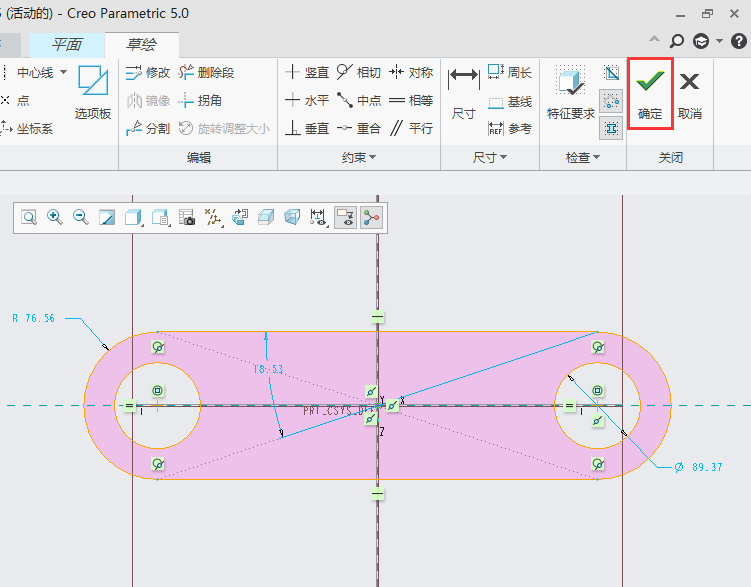Toggle the shade closed loops check
Image resolution: width=751 pixels, height=587 pixels.
pos(612,73)
